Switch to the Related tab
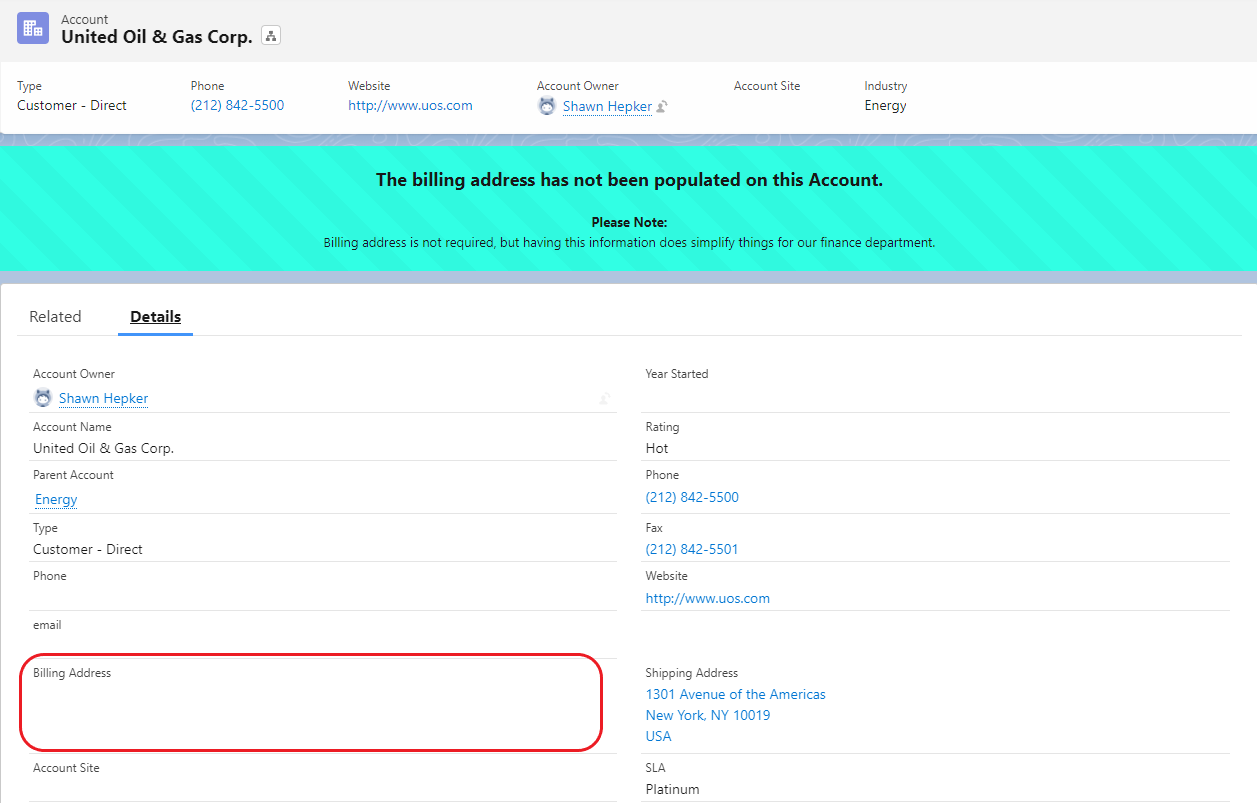Screen dimensions: 1257x803 [x=55, y=316]
